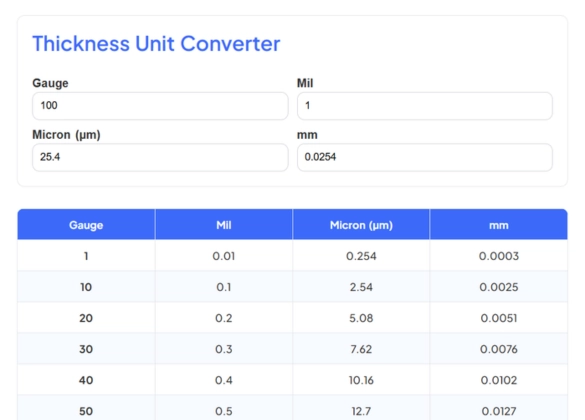585x420 pixels.
Task: Select the Gauge cell with value 30
Action: [x=86, y=349]
